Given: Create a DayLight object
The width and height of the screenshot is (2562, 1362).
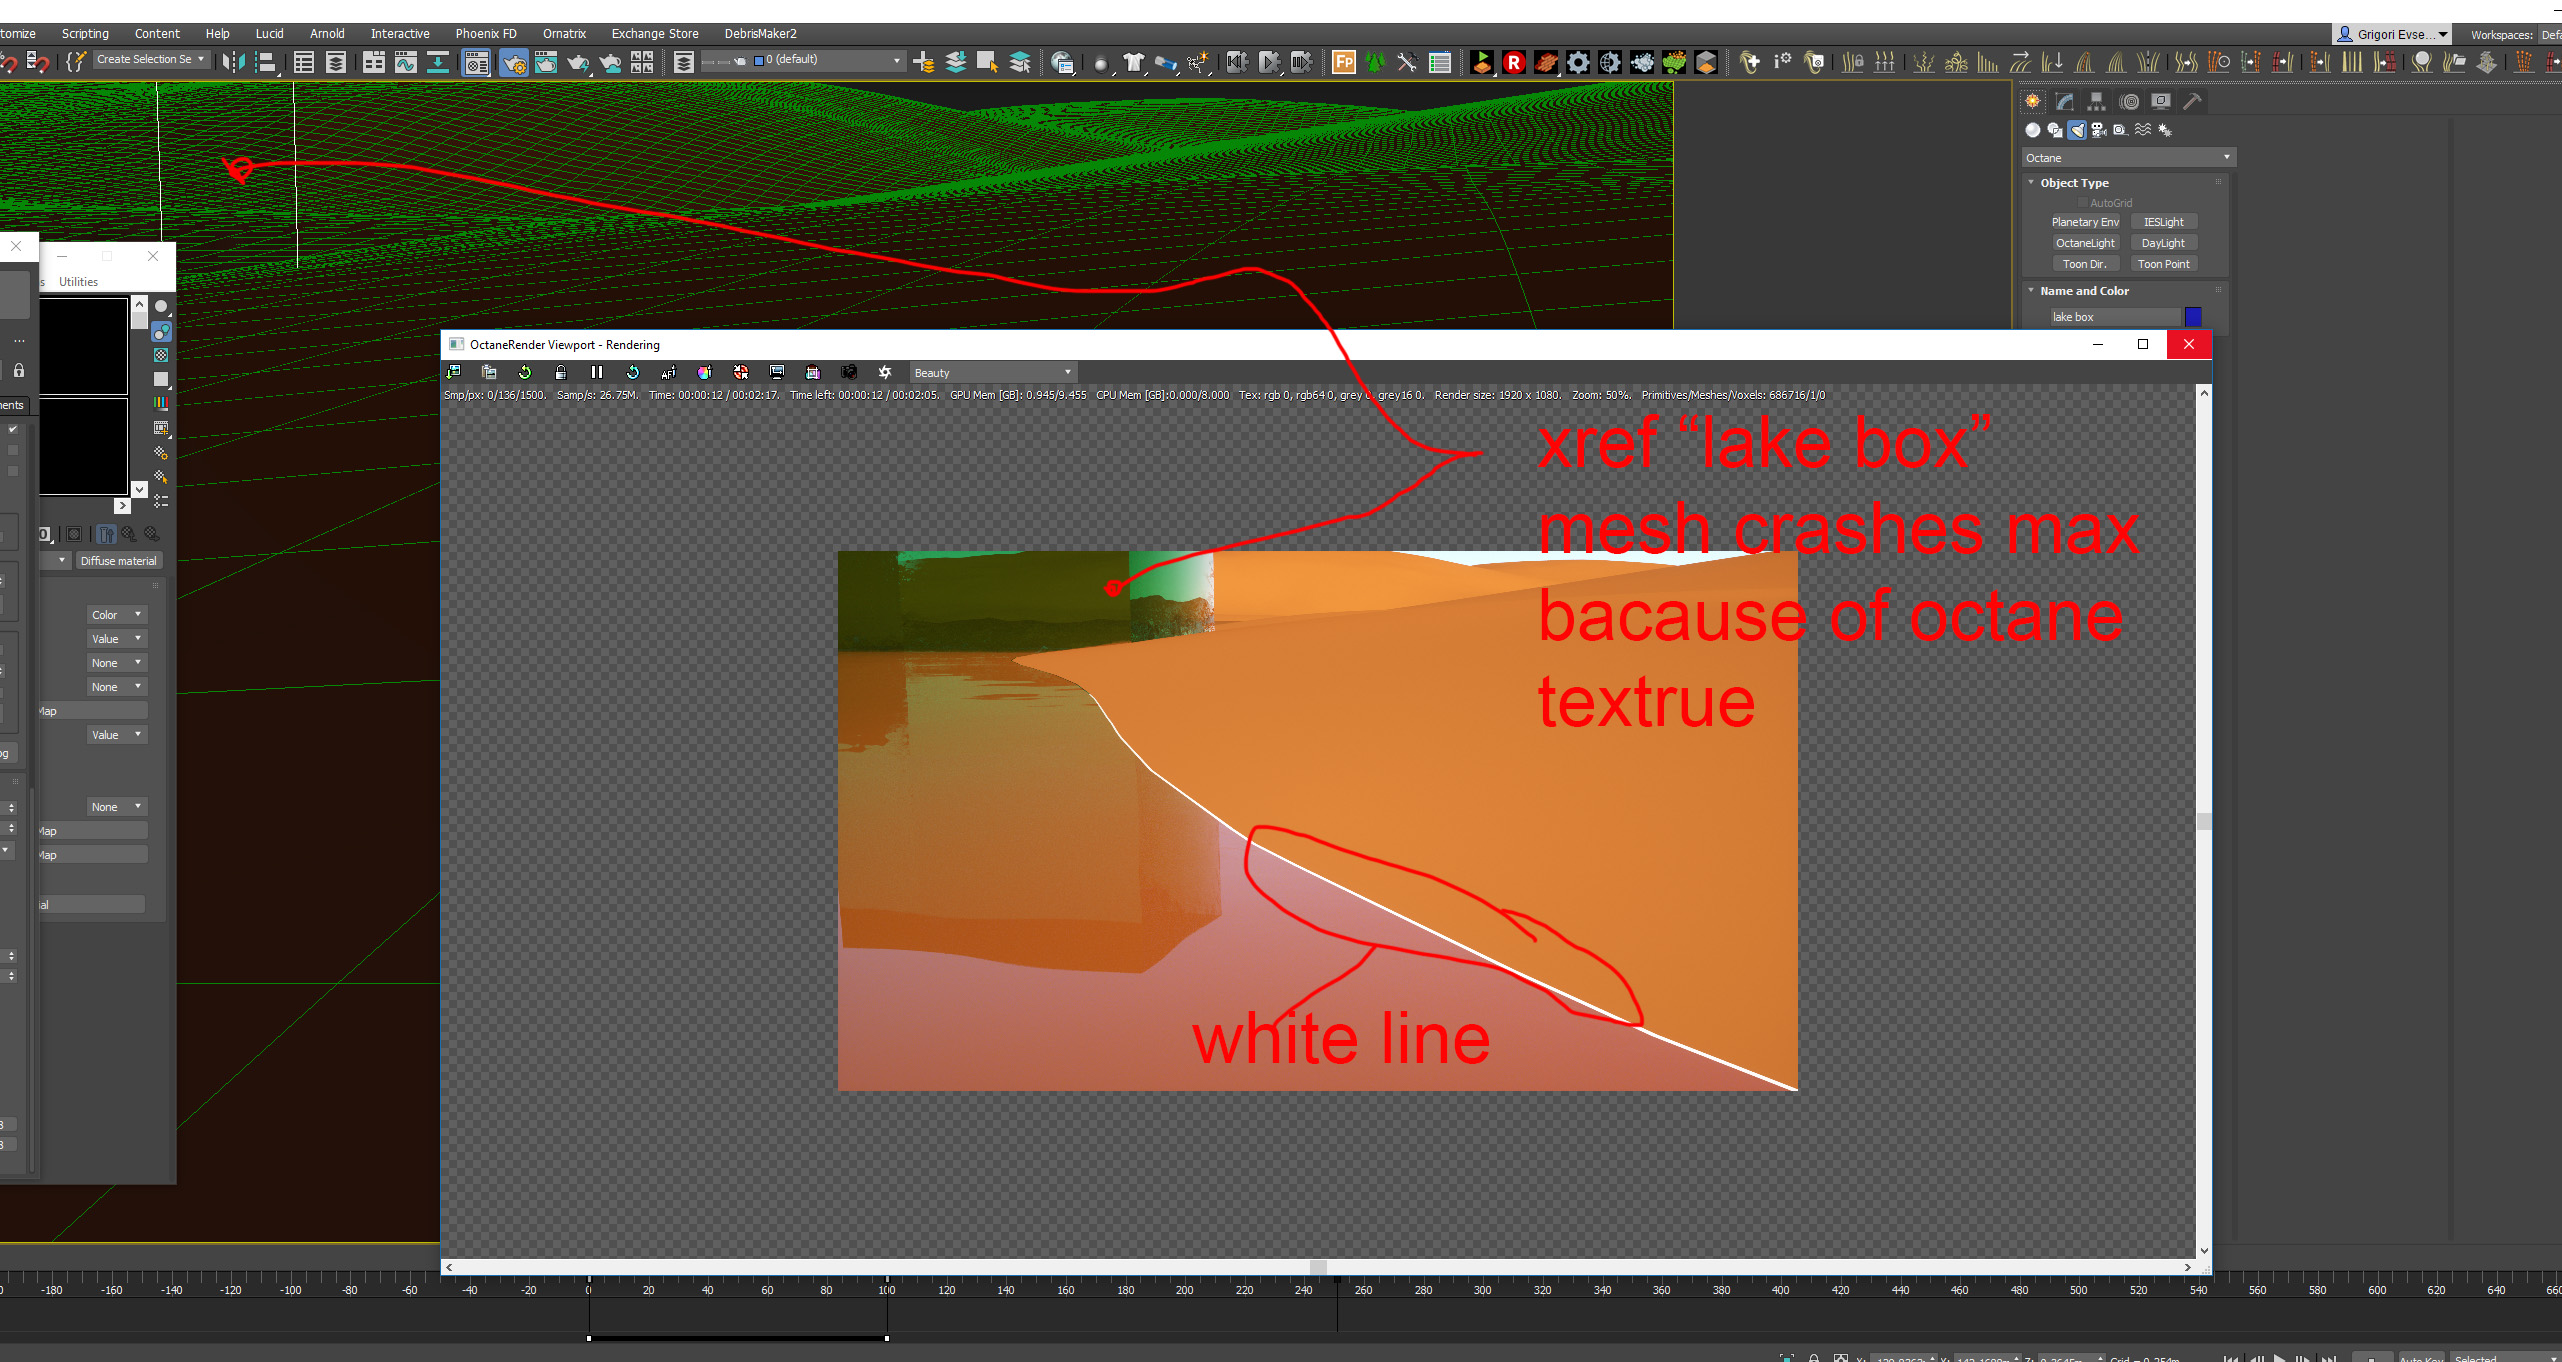Looking at the screenshot, I should 2163,243.
